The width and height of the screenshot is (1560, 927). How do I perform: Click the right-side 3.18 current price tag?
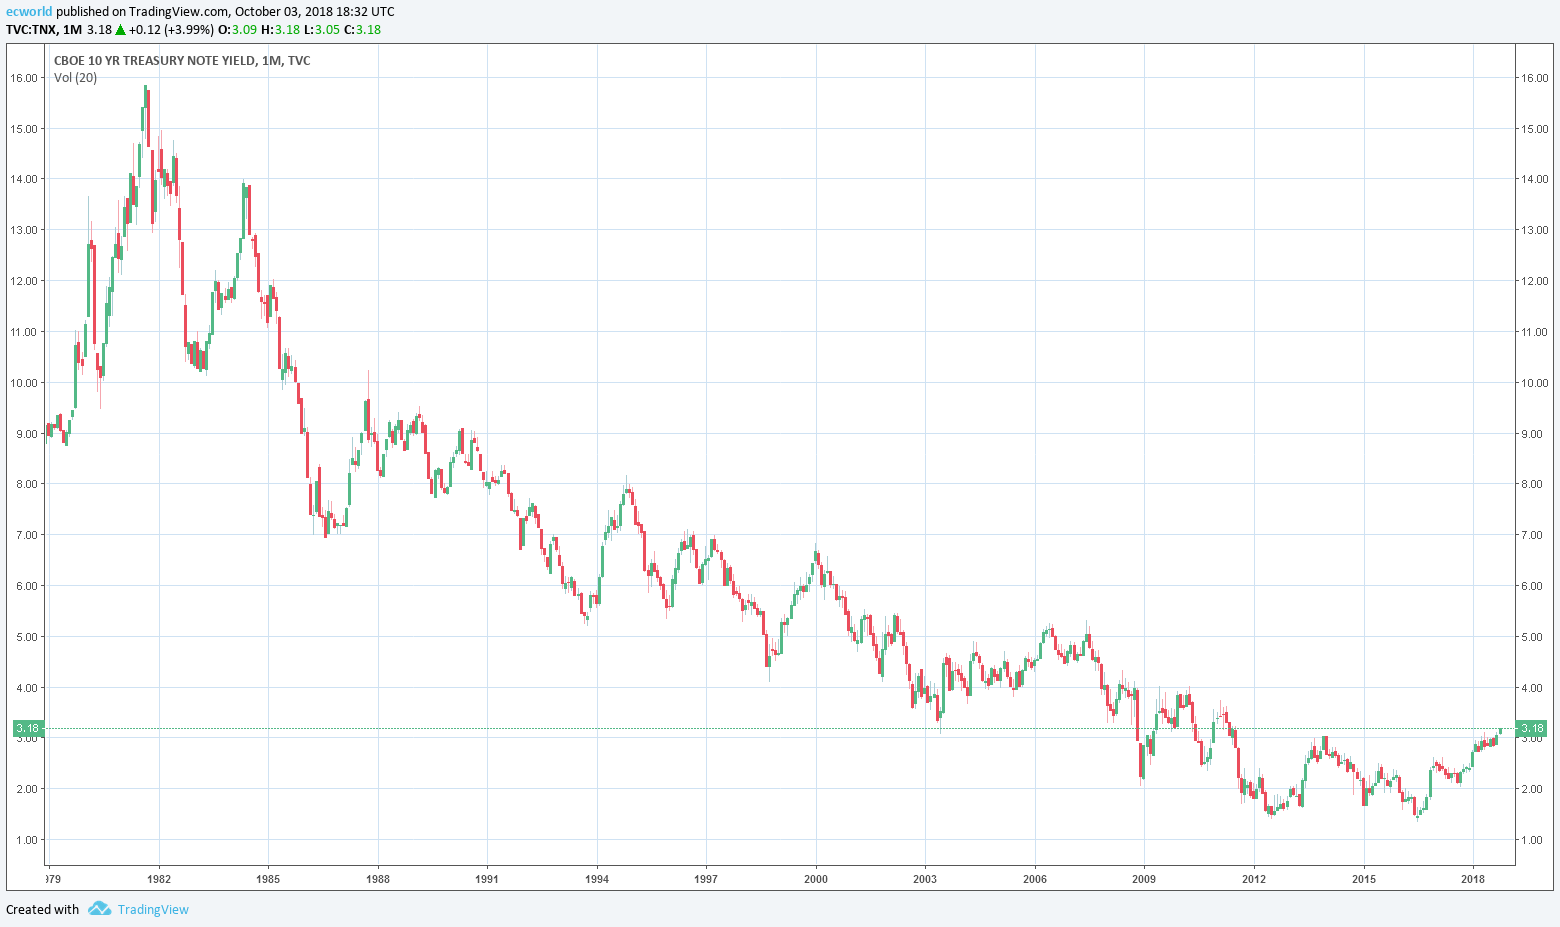pyautogui.click(x=1532, y=728)
